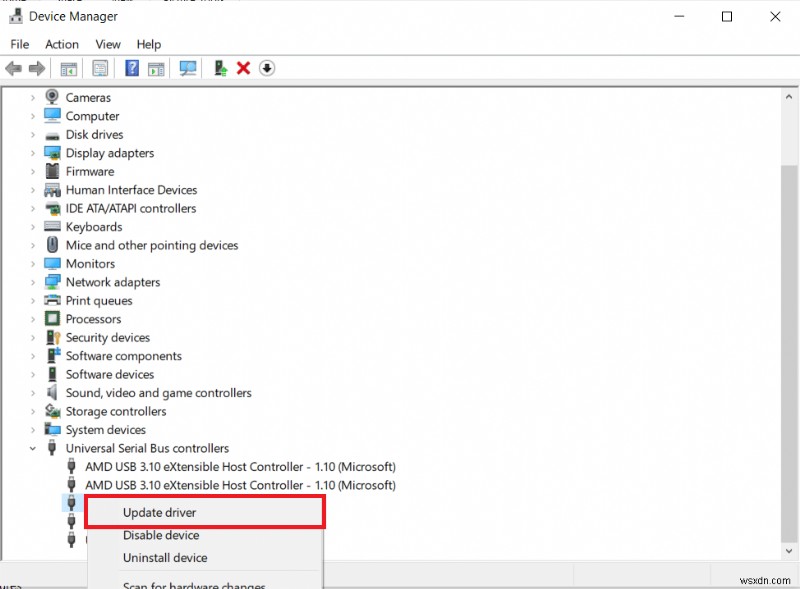Select the Software devices tree item
Viewport: 800px width, 589px height.
[110, 374]
